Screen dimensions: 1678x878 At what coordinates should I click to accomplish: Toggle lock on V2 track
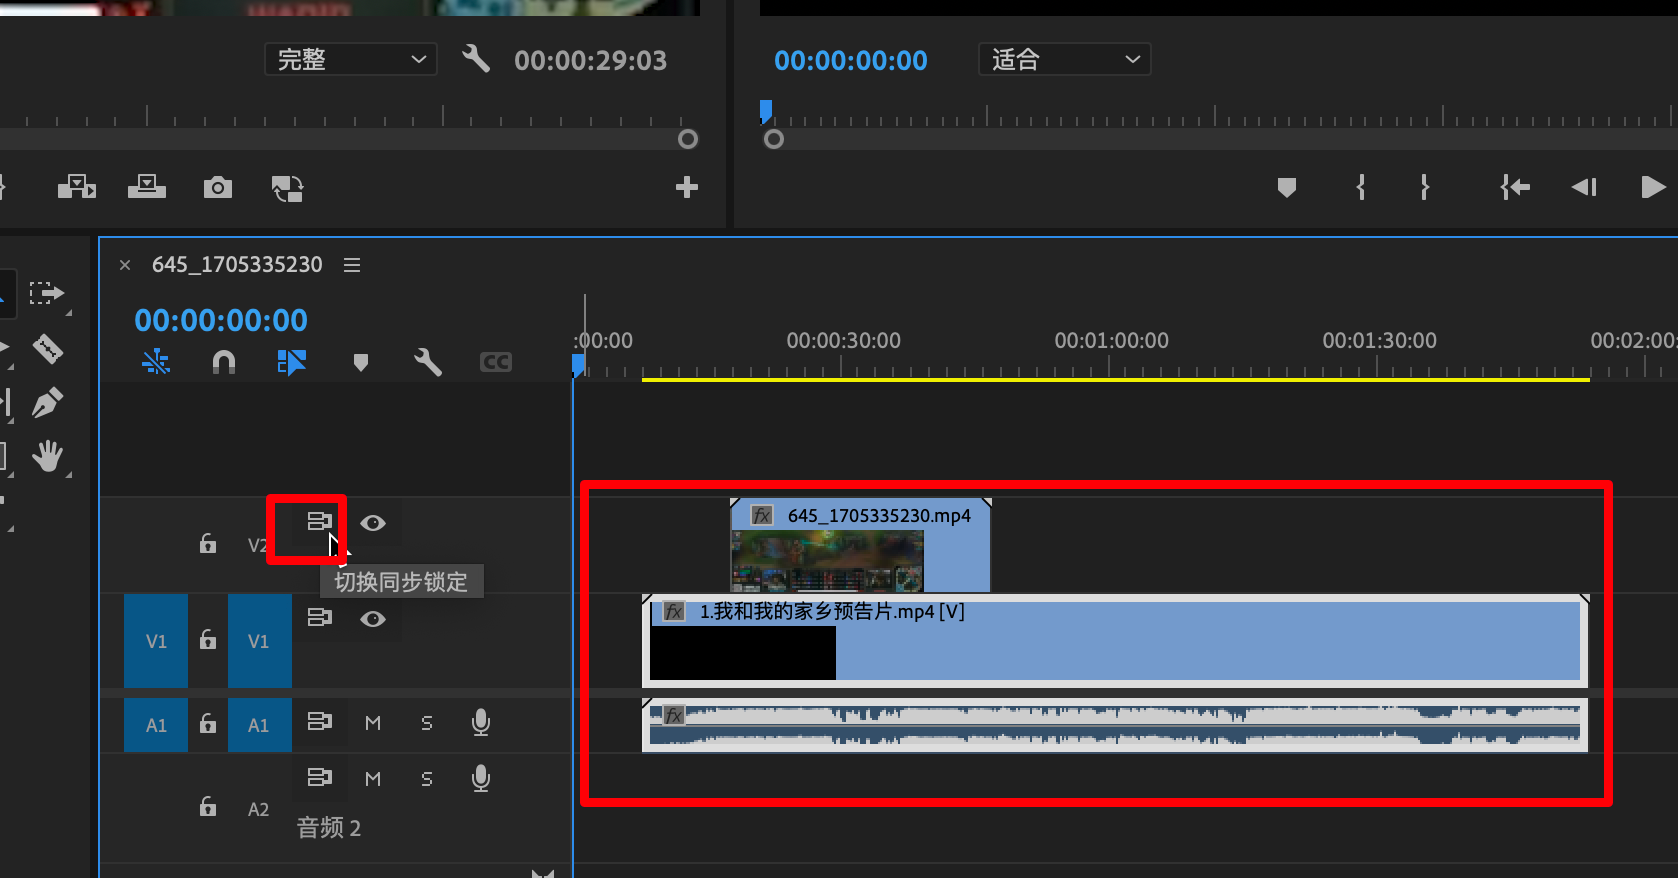coord(208,544)
